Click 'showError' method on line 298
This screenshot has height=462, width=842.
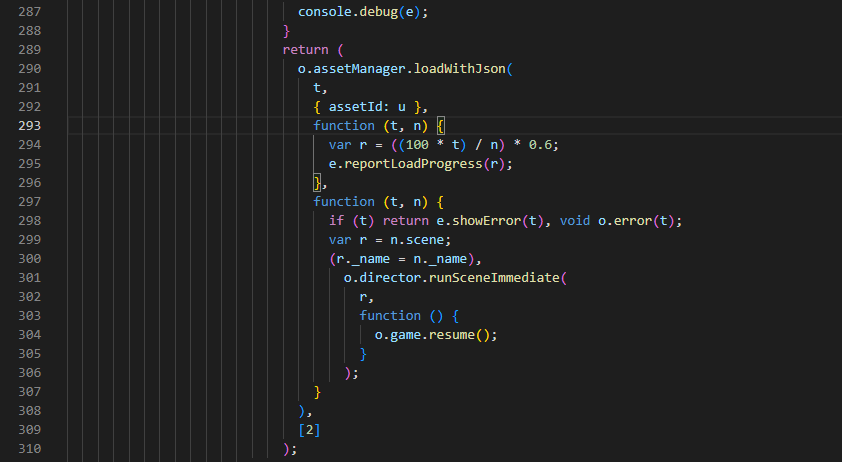click(x=487, y=221)
